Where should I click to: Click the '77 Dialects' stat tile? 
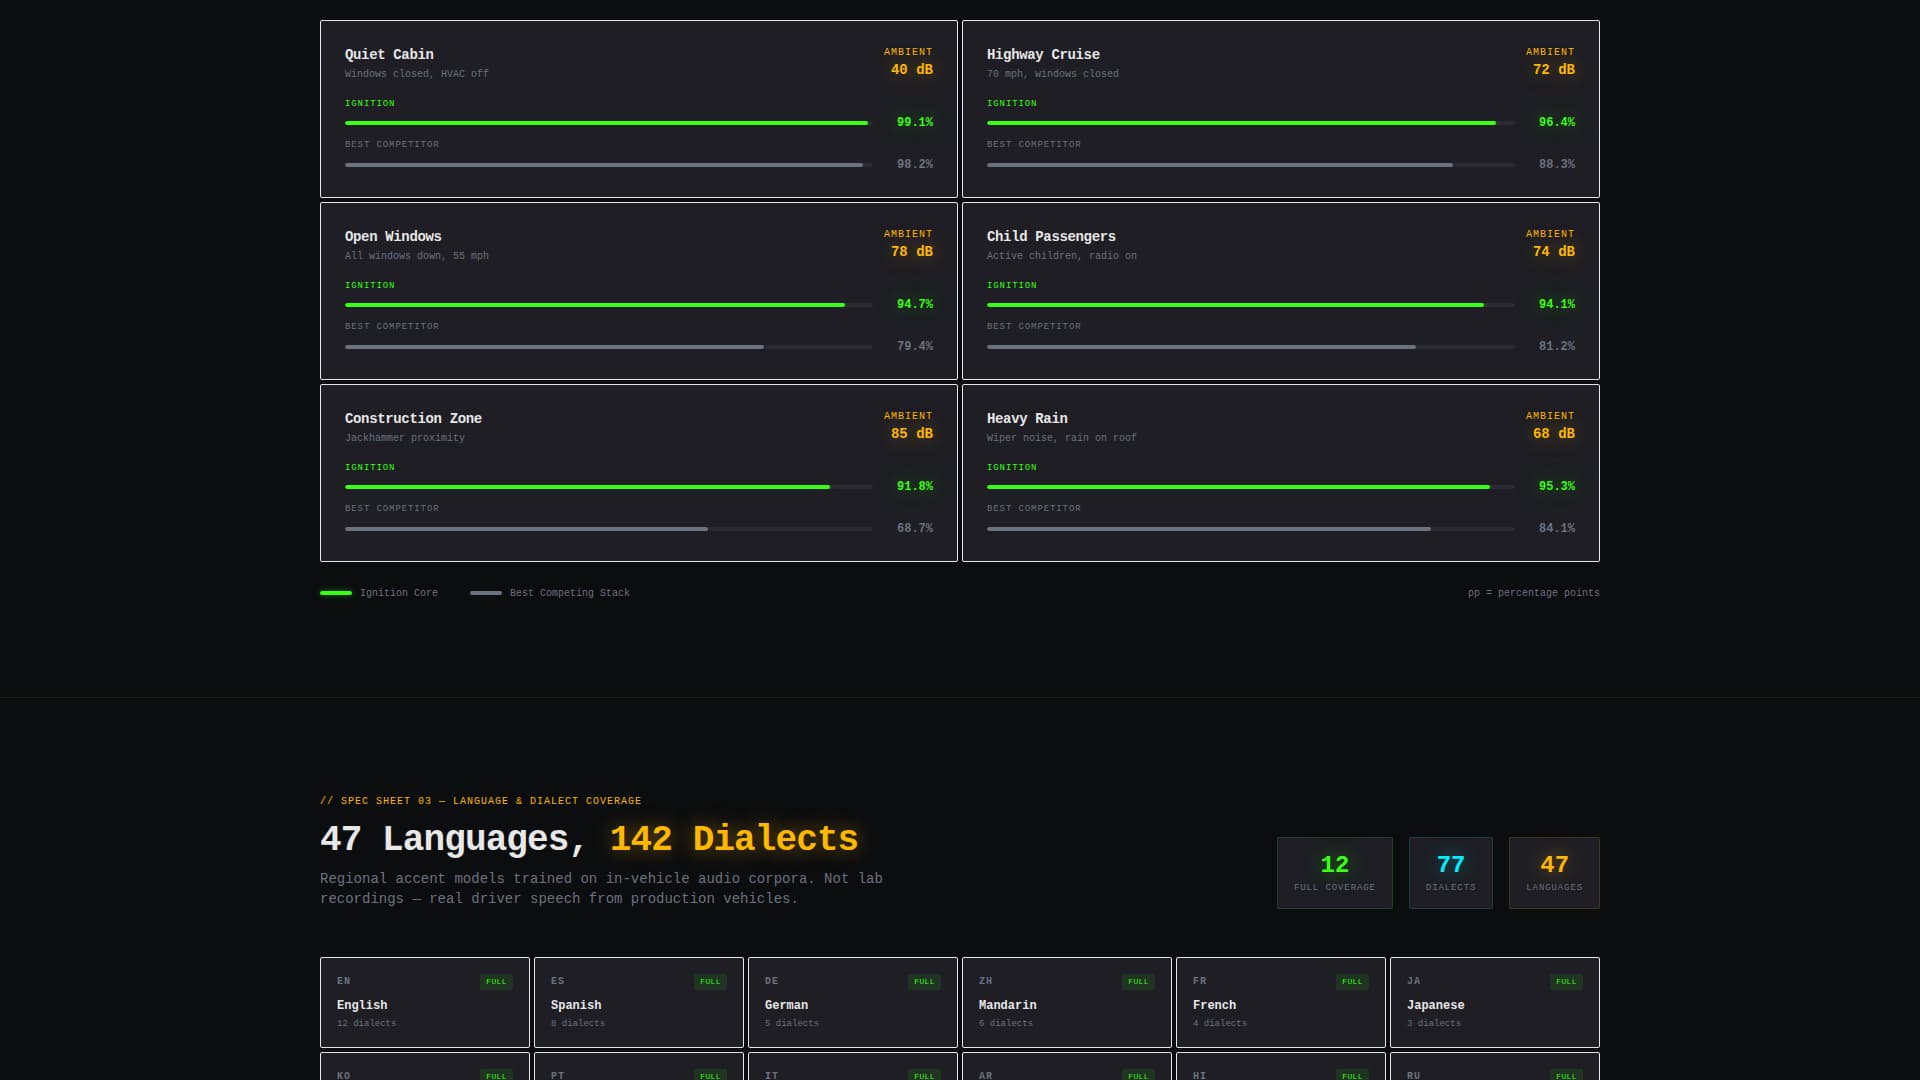[x=1451, y=873]
